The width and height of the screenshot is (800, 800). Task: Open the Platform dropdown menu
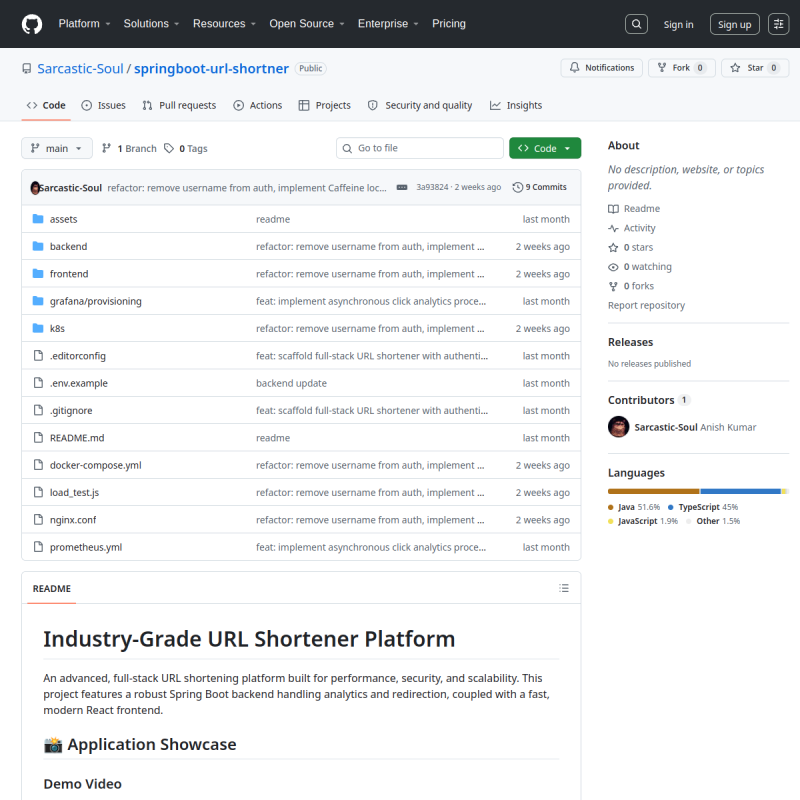point(84,23)
